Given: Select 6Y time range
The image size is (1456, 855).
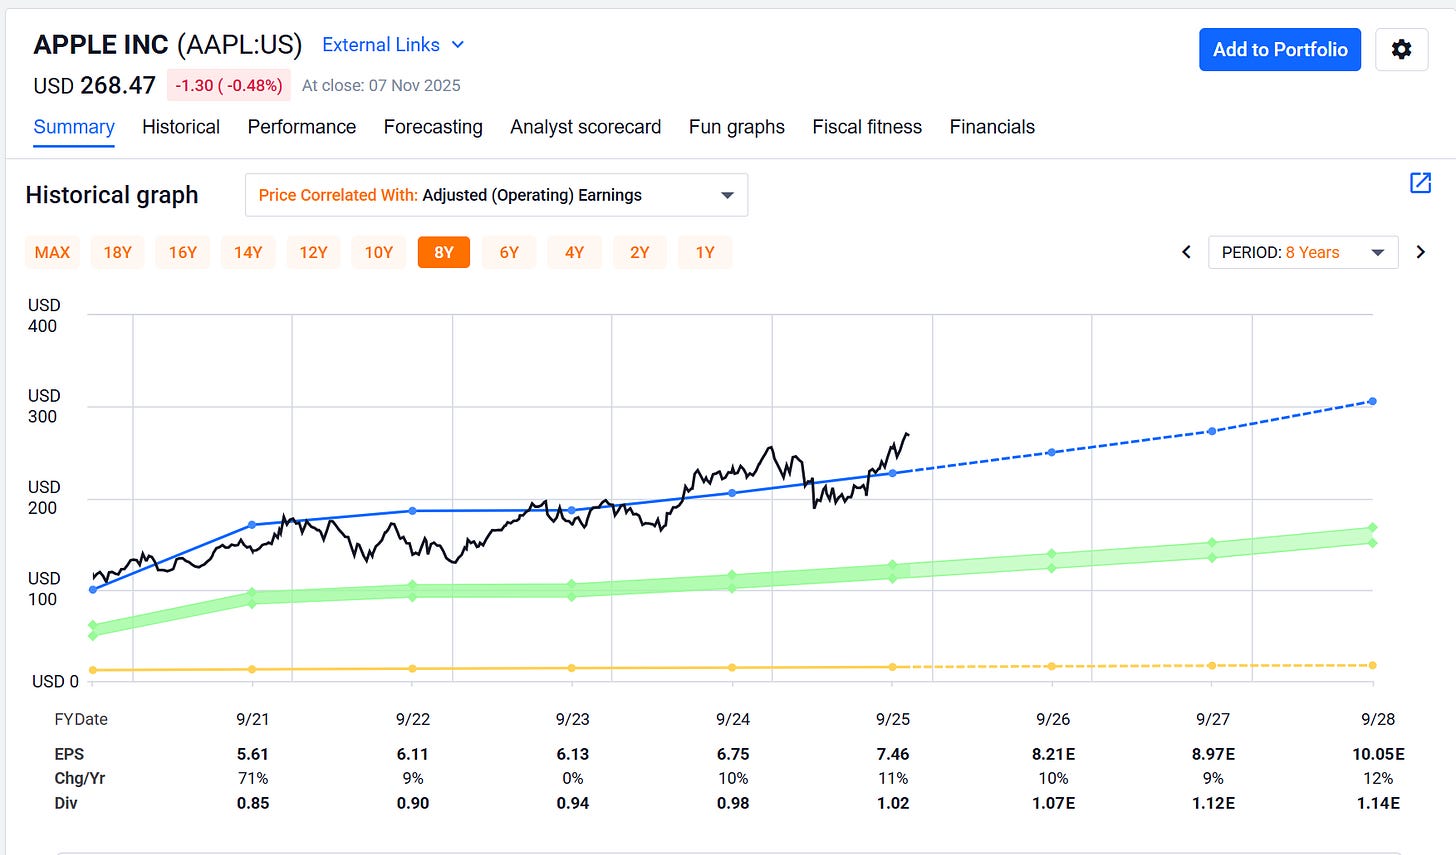Looking at the screenshot, I should (509, 252).
